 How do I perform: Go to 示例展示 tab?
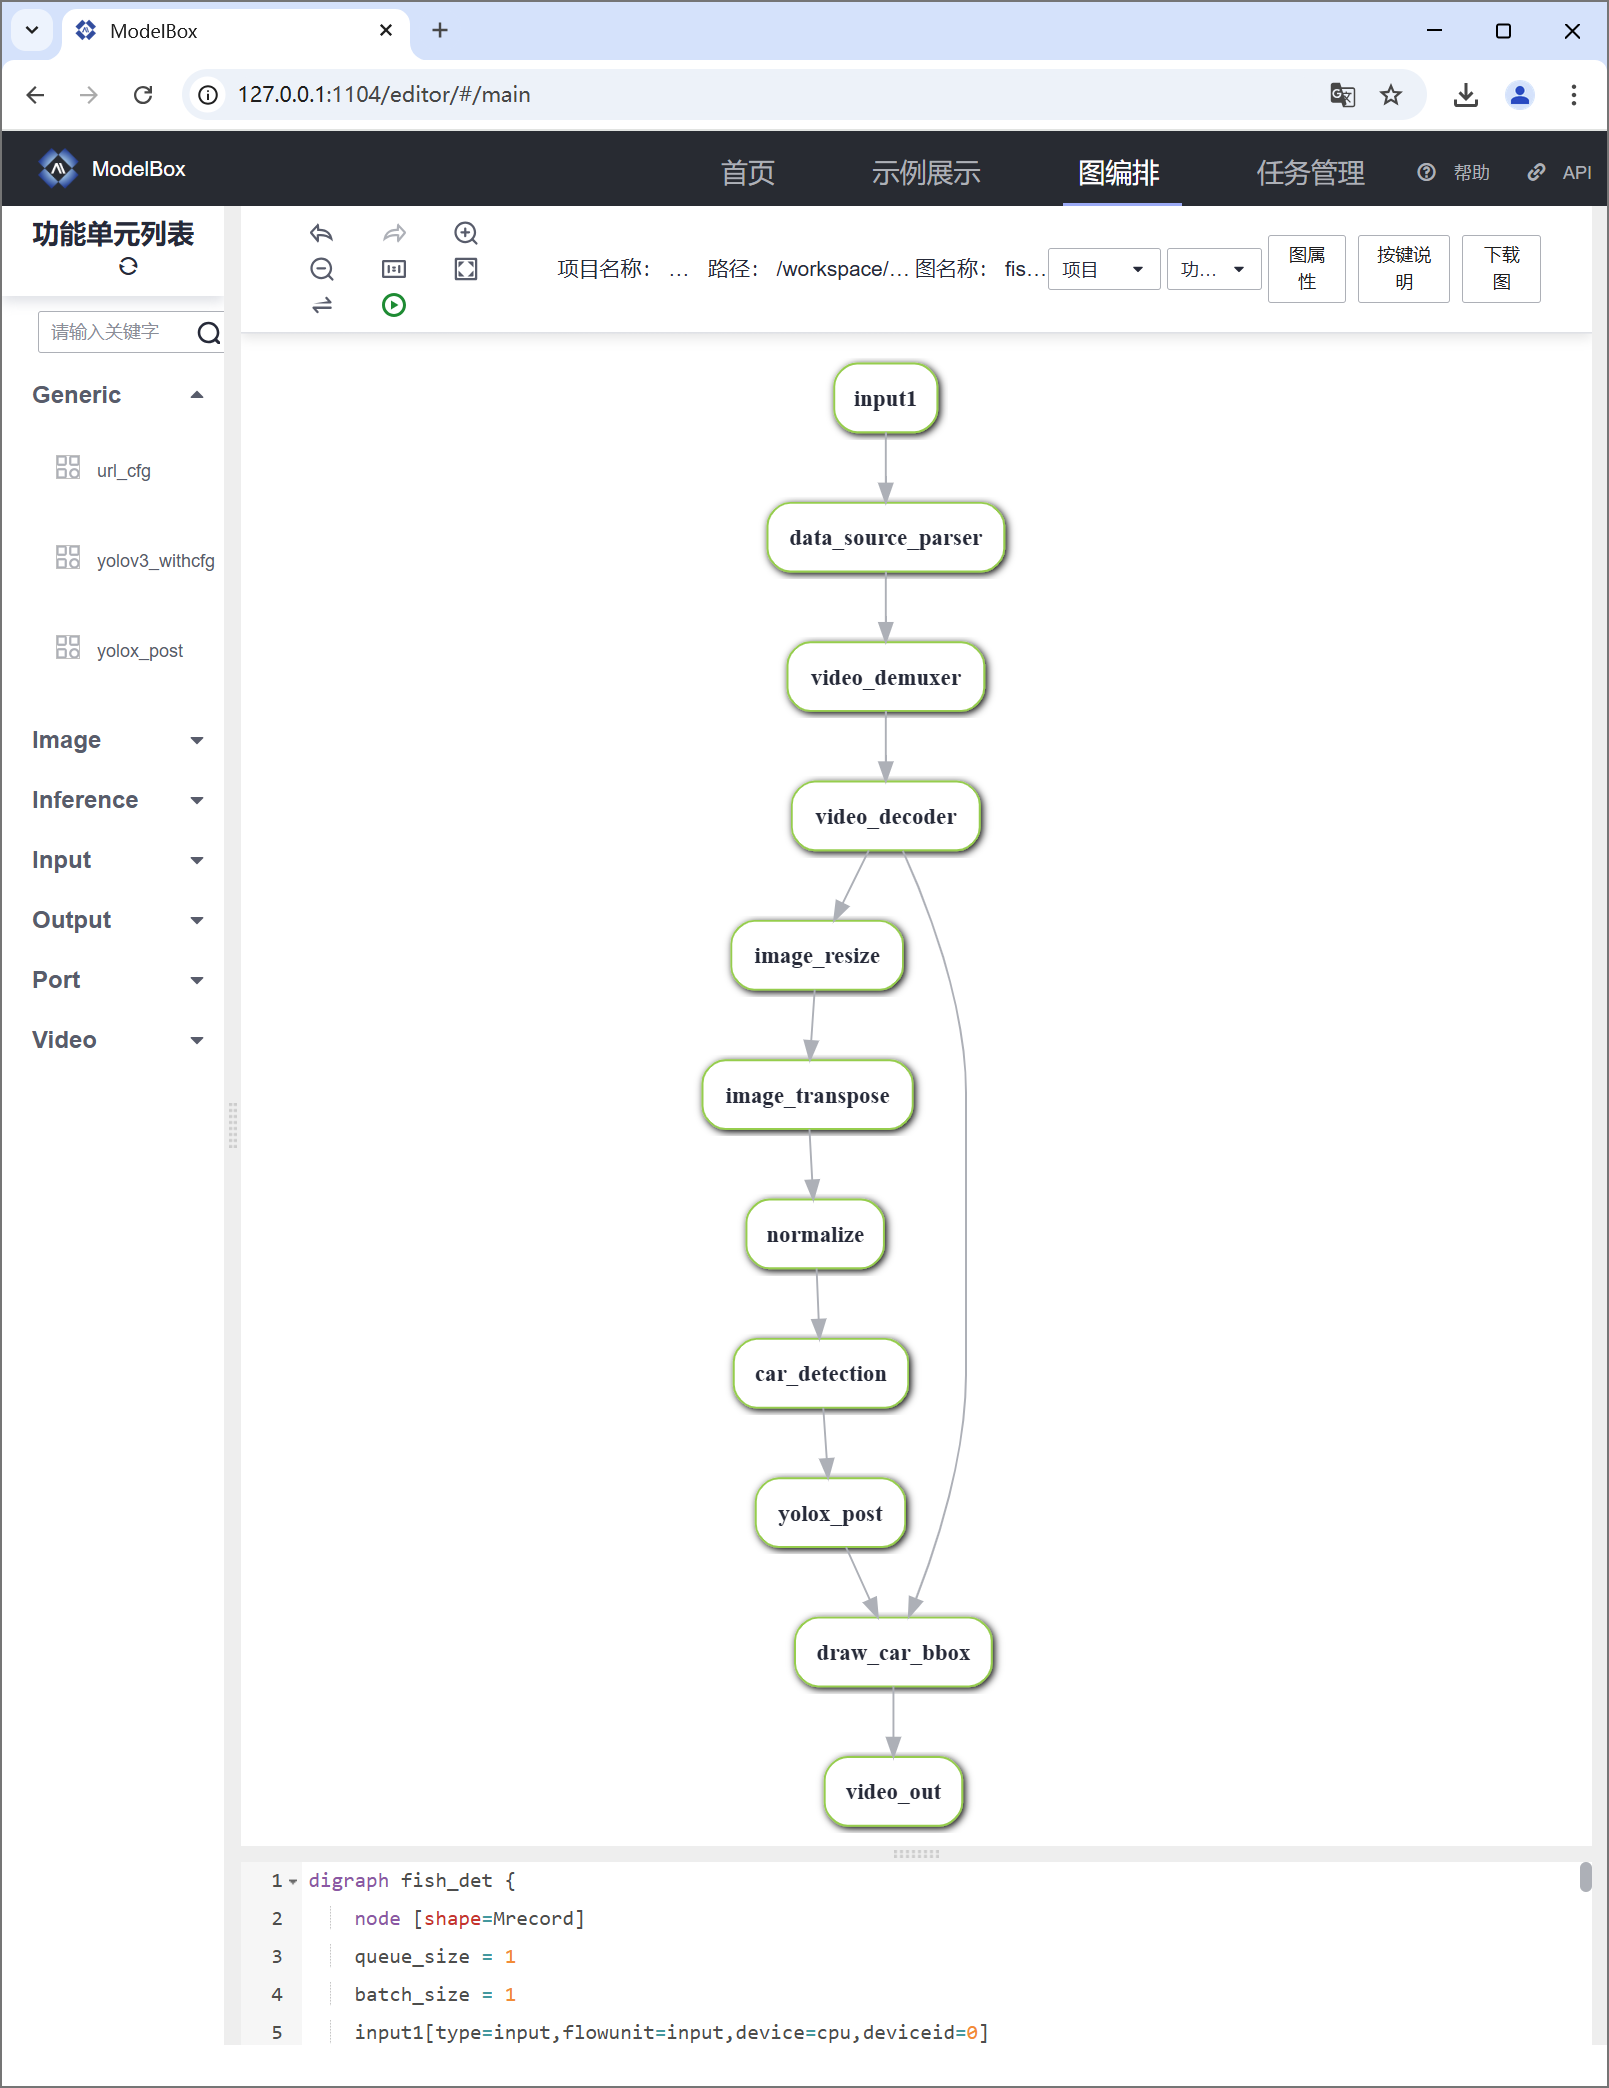point(925,172)
